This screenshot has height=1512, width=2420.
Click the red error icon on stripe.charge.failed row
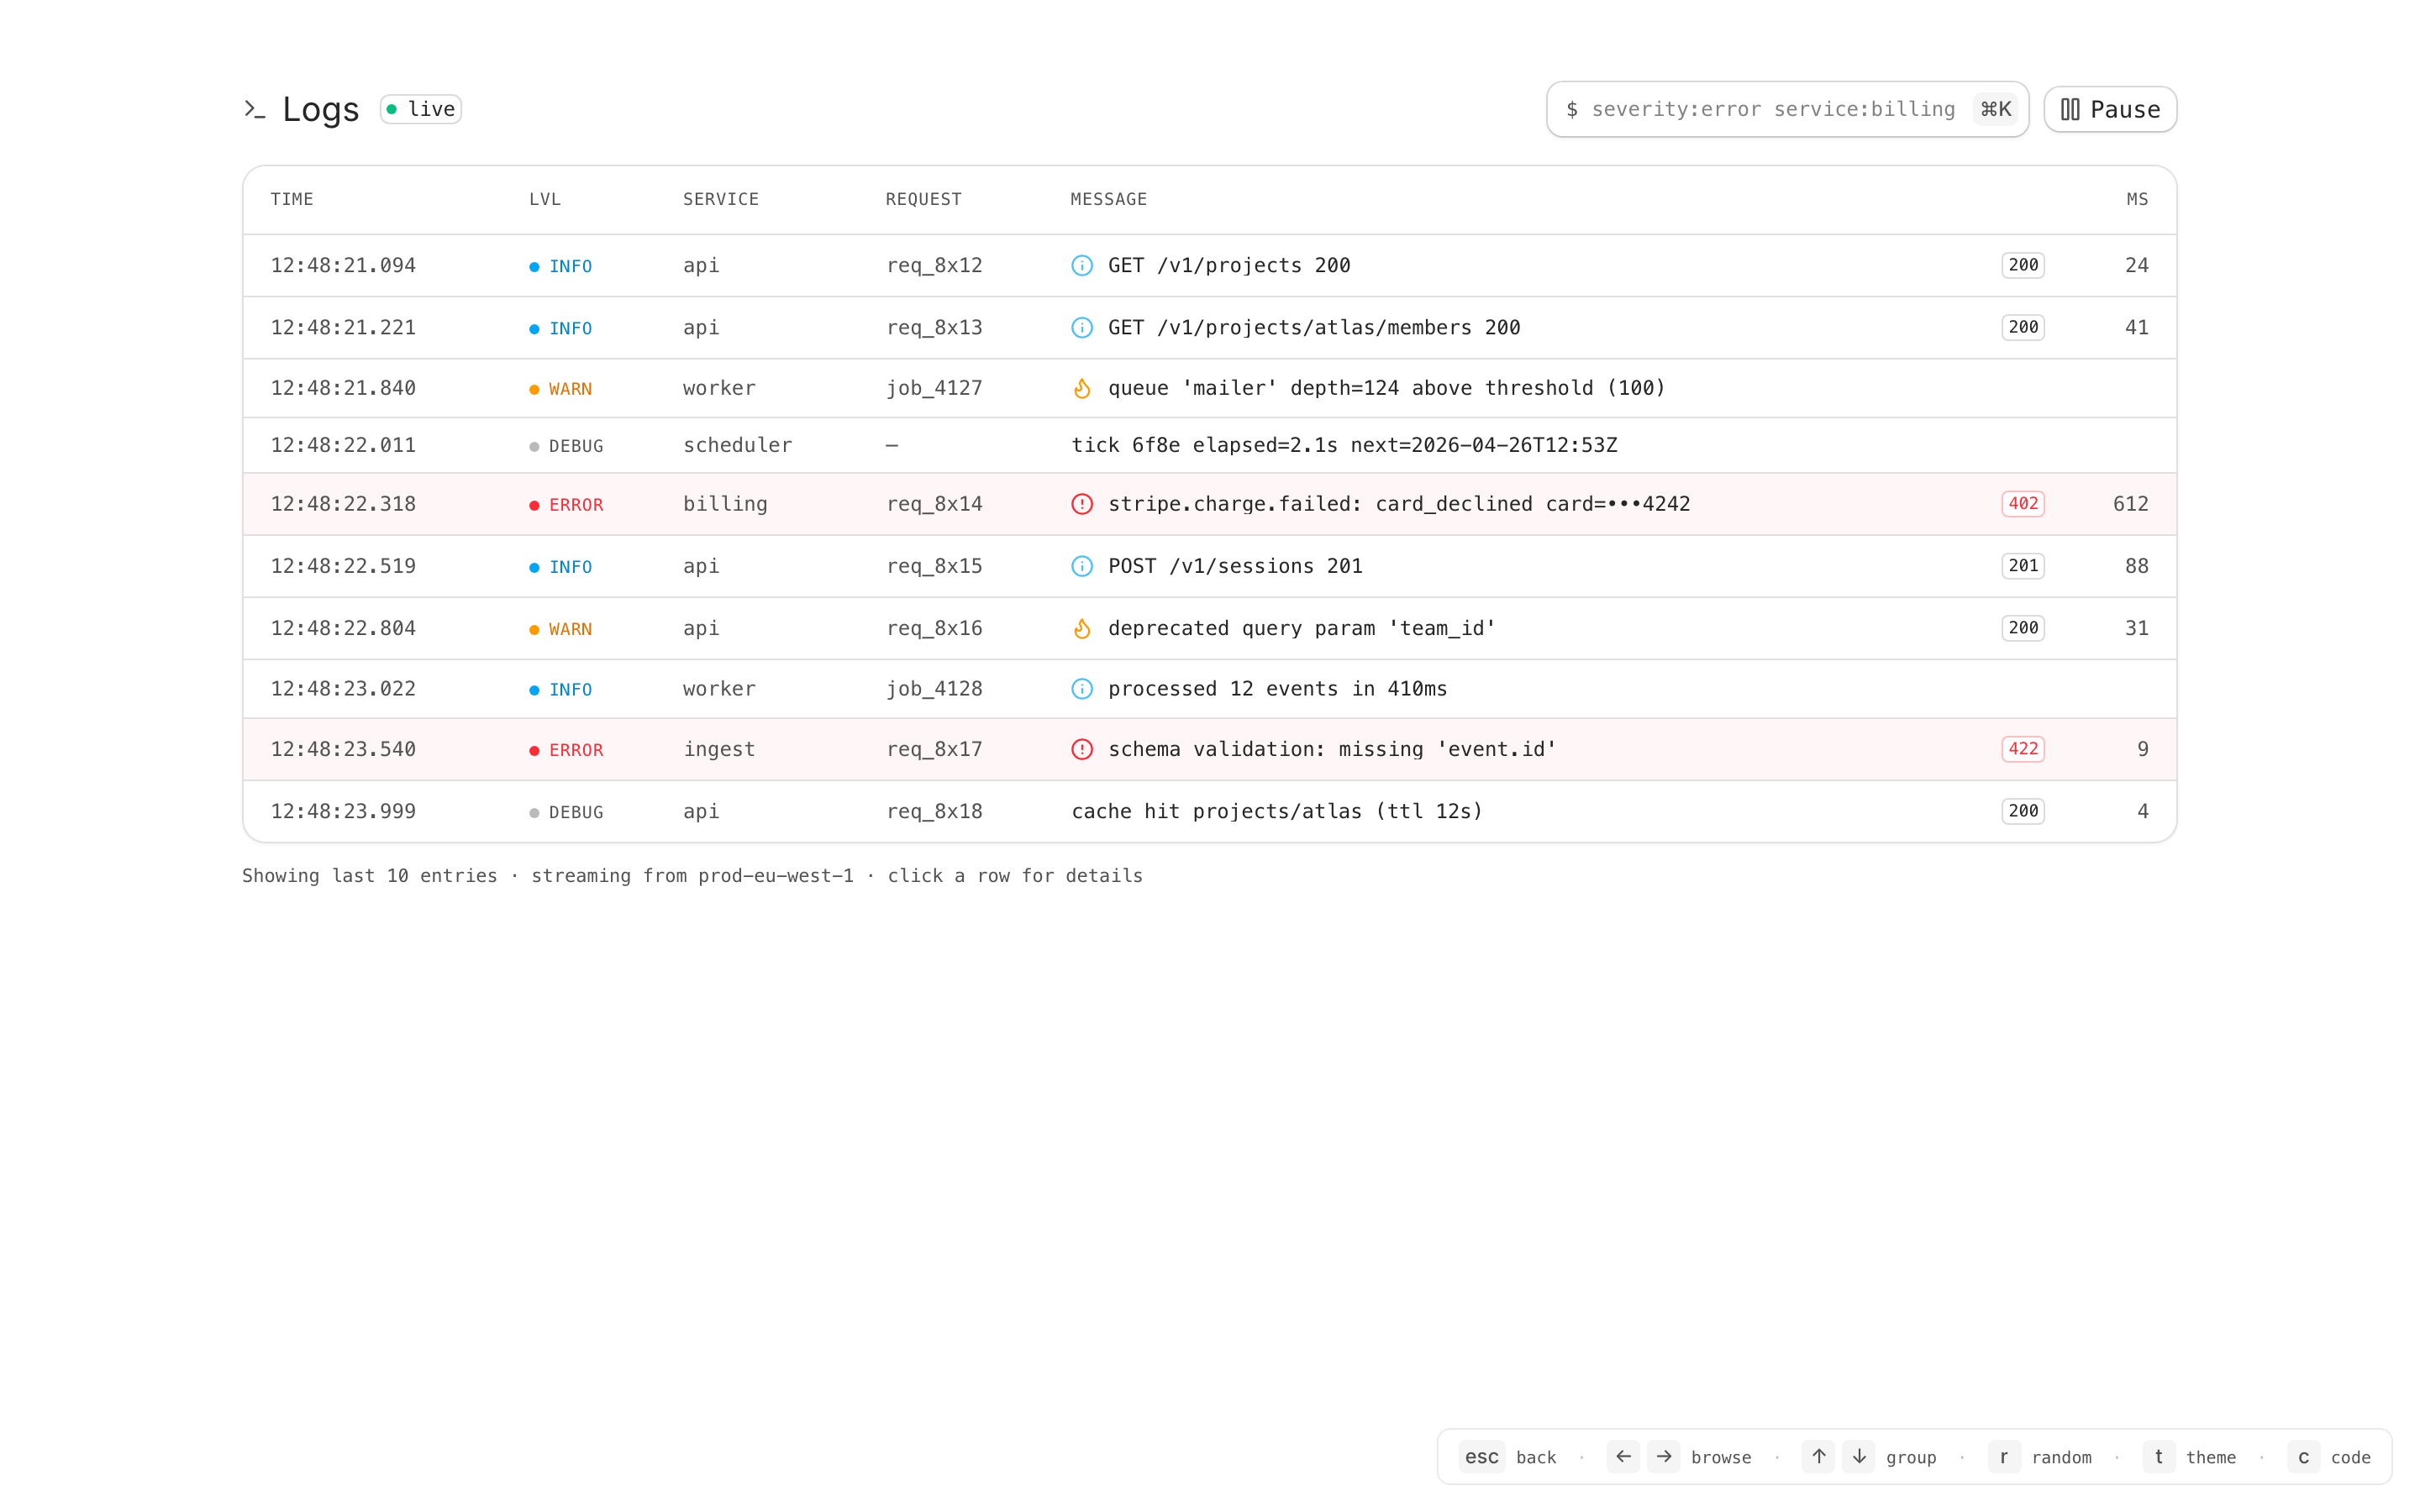(x=1082, y=504)
